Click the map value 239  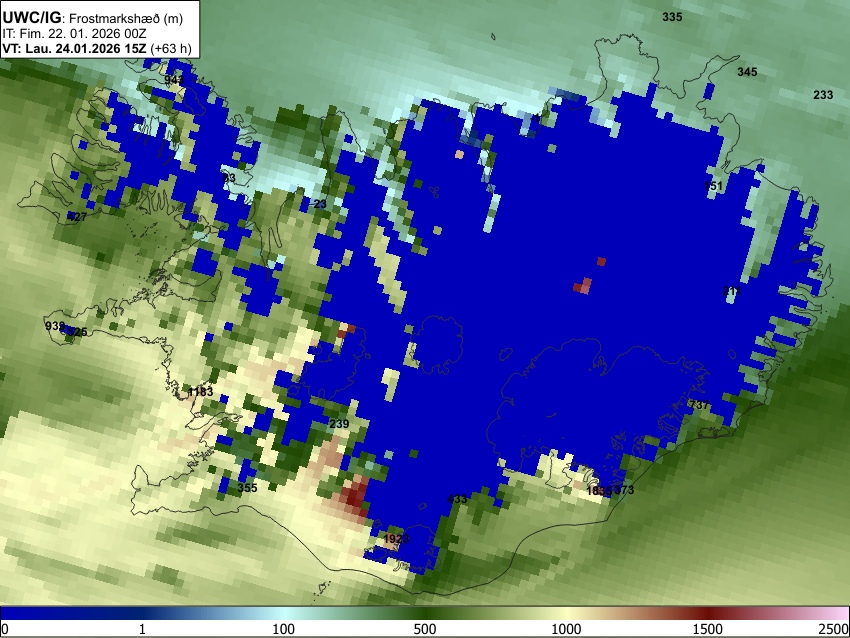(339, 424)
